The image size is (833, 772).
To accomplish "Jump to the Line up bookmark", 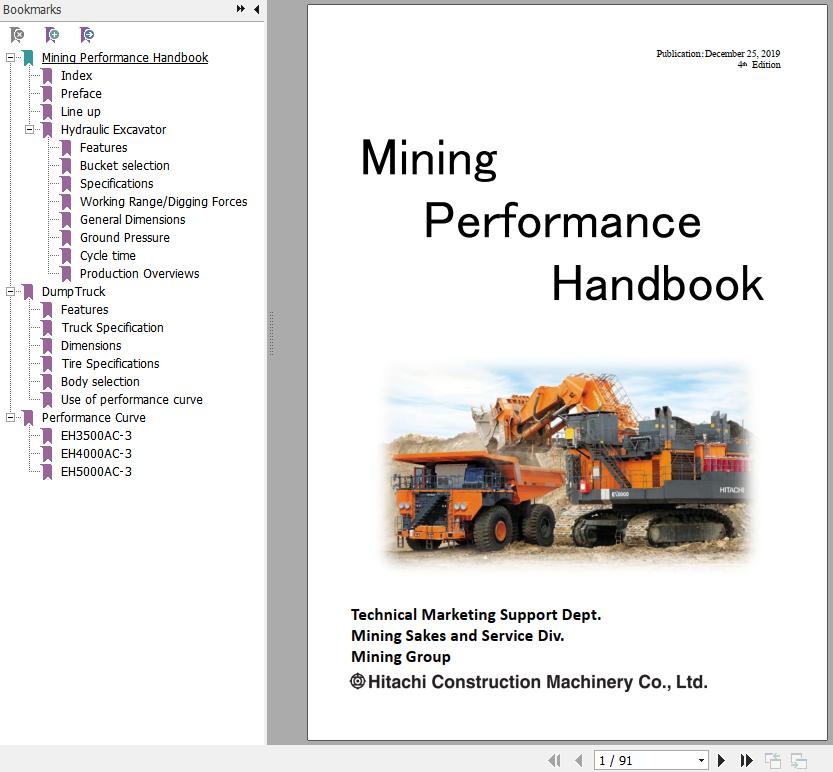I will (81, 112).
